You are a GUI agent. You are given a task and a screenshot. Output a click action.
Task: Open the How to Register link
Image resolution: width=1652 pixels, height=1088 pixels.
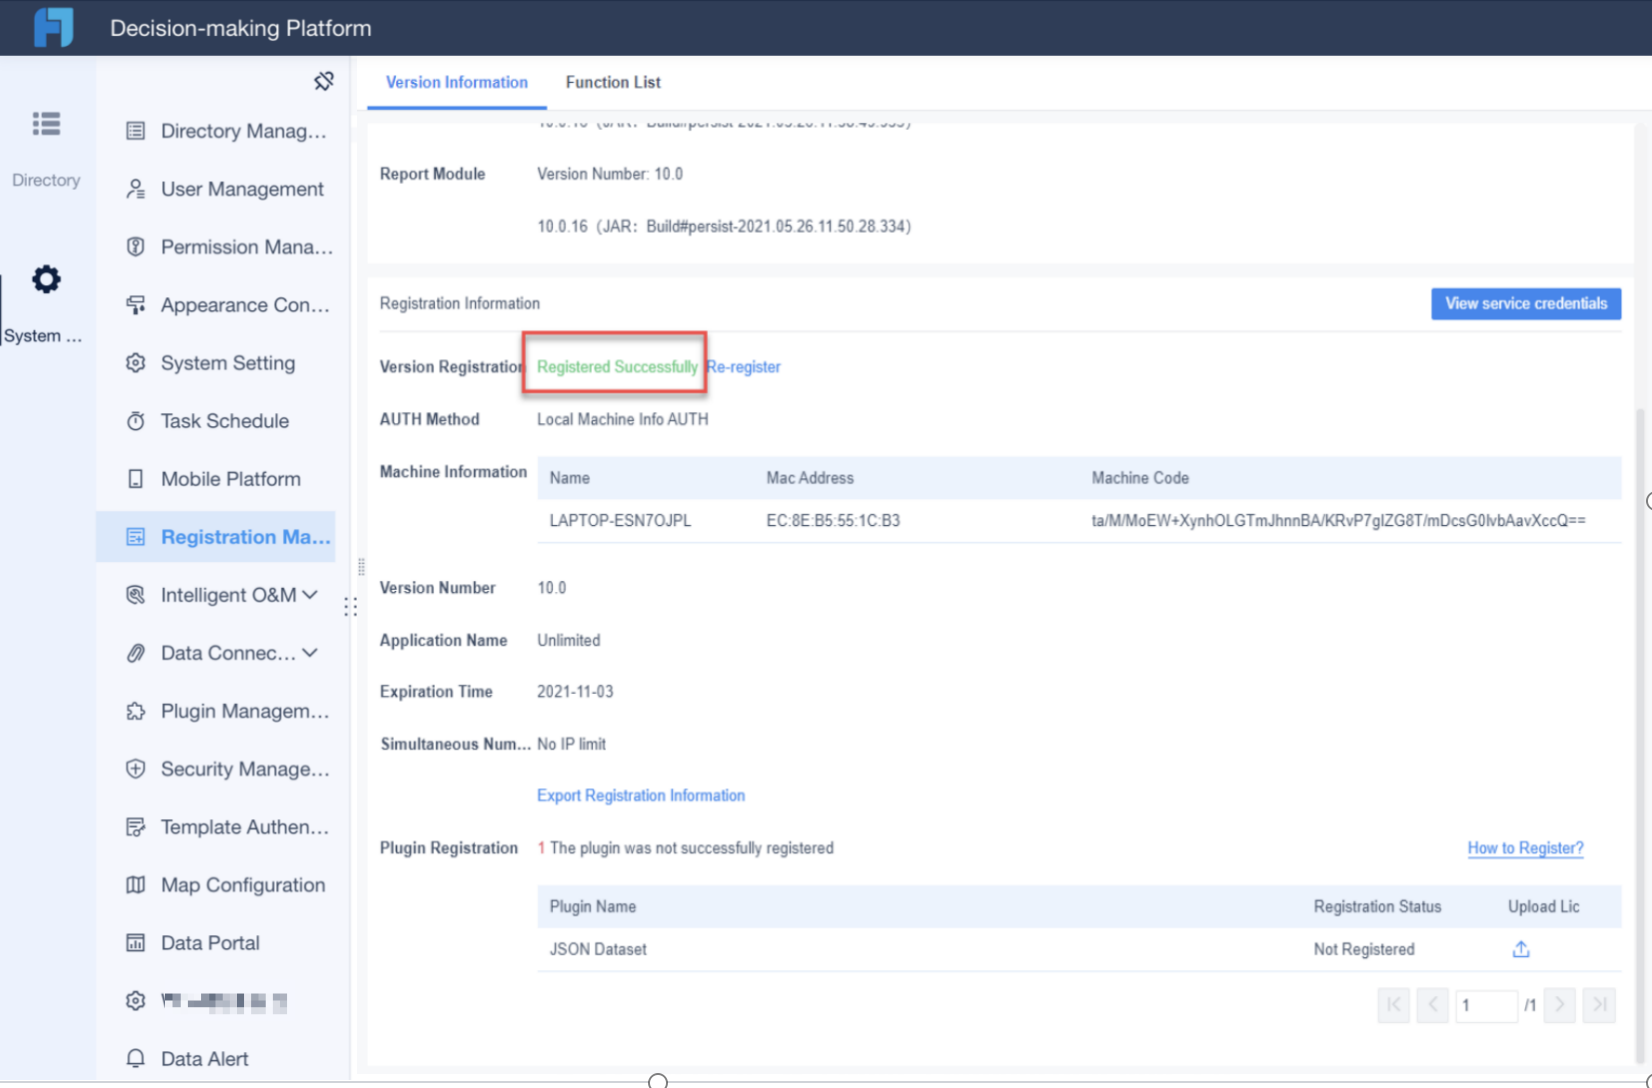[x=1525, y=847]
